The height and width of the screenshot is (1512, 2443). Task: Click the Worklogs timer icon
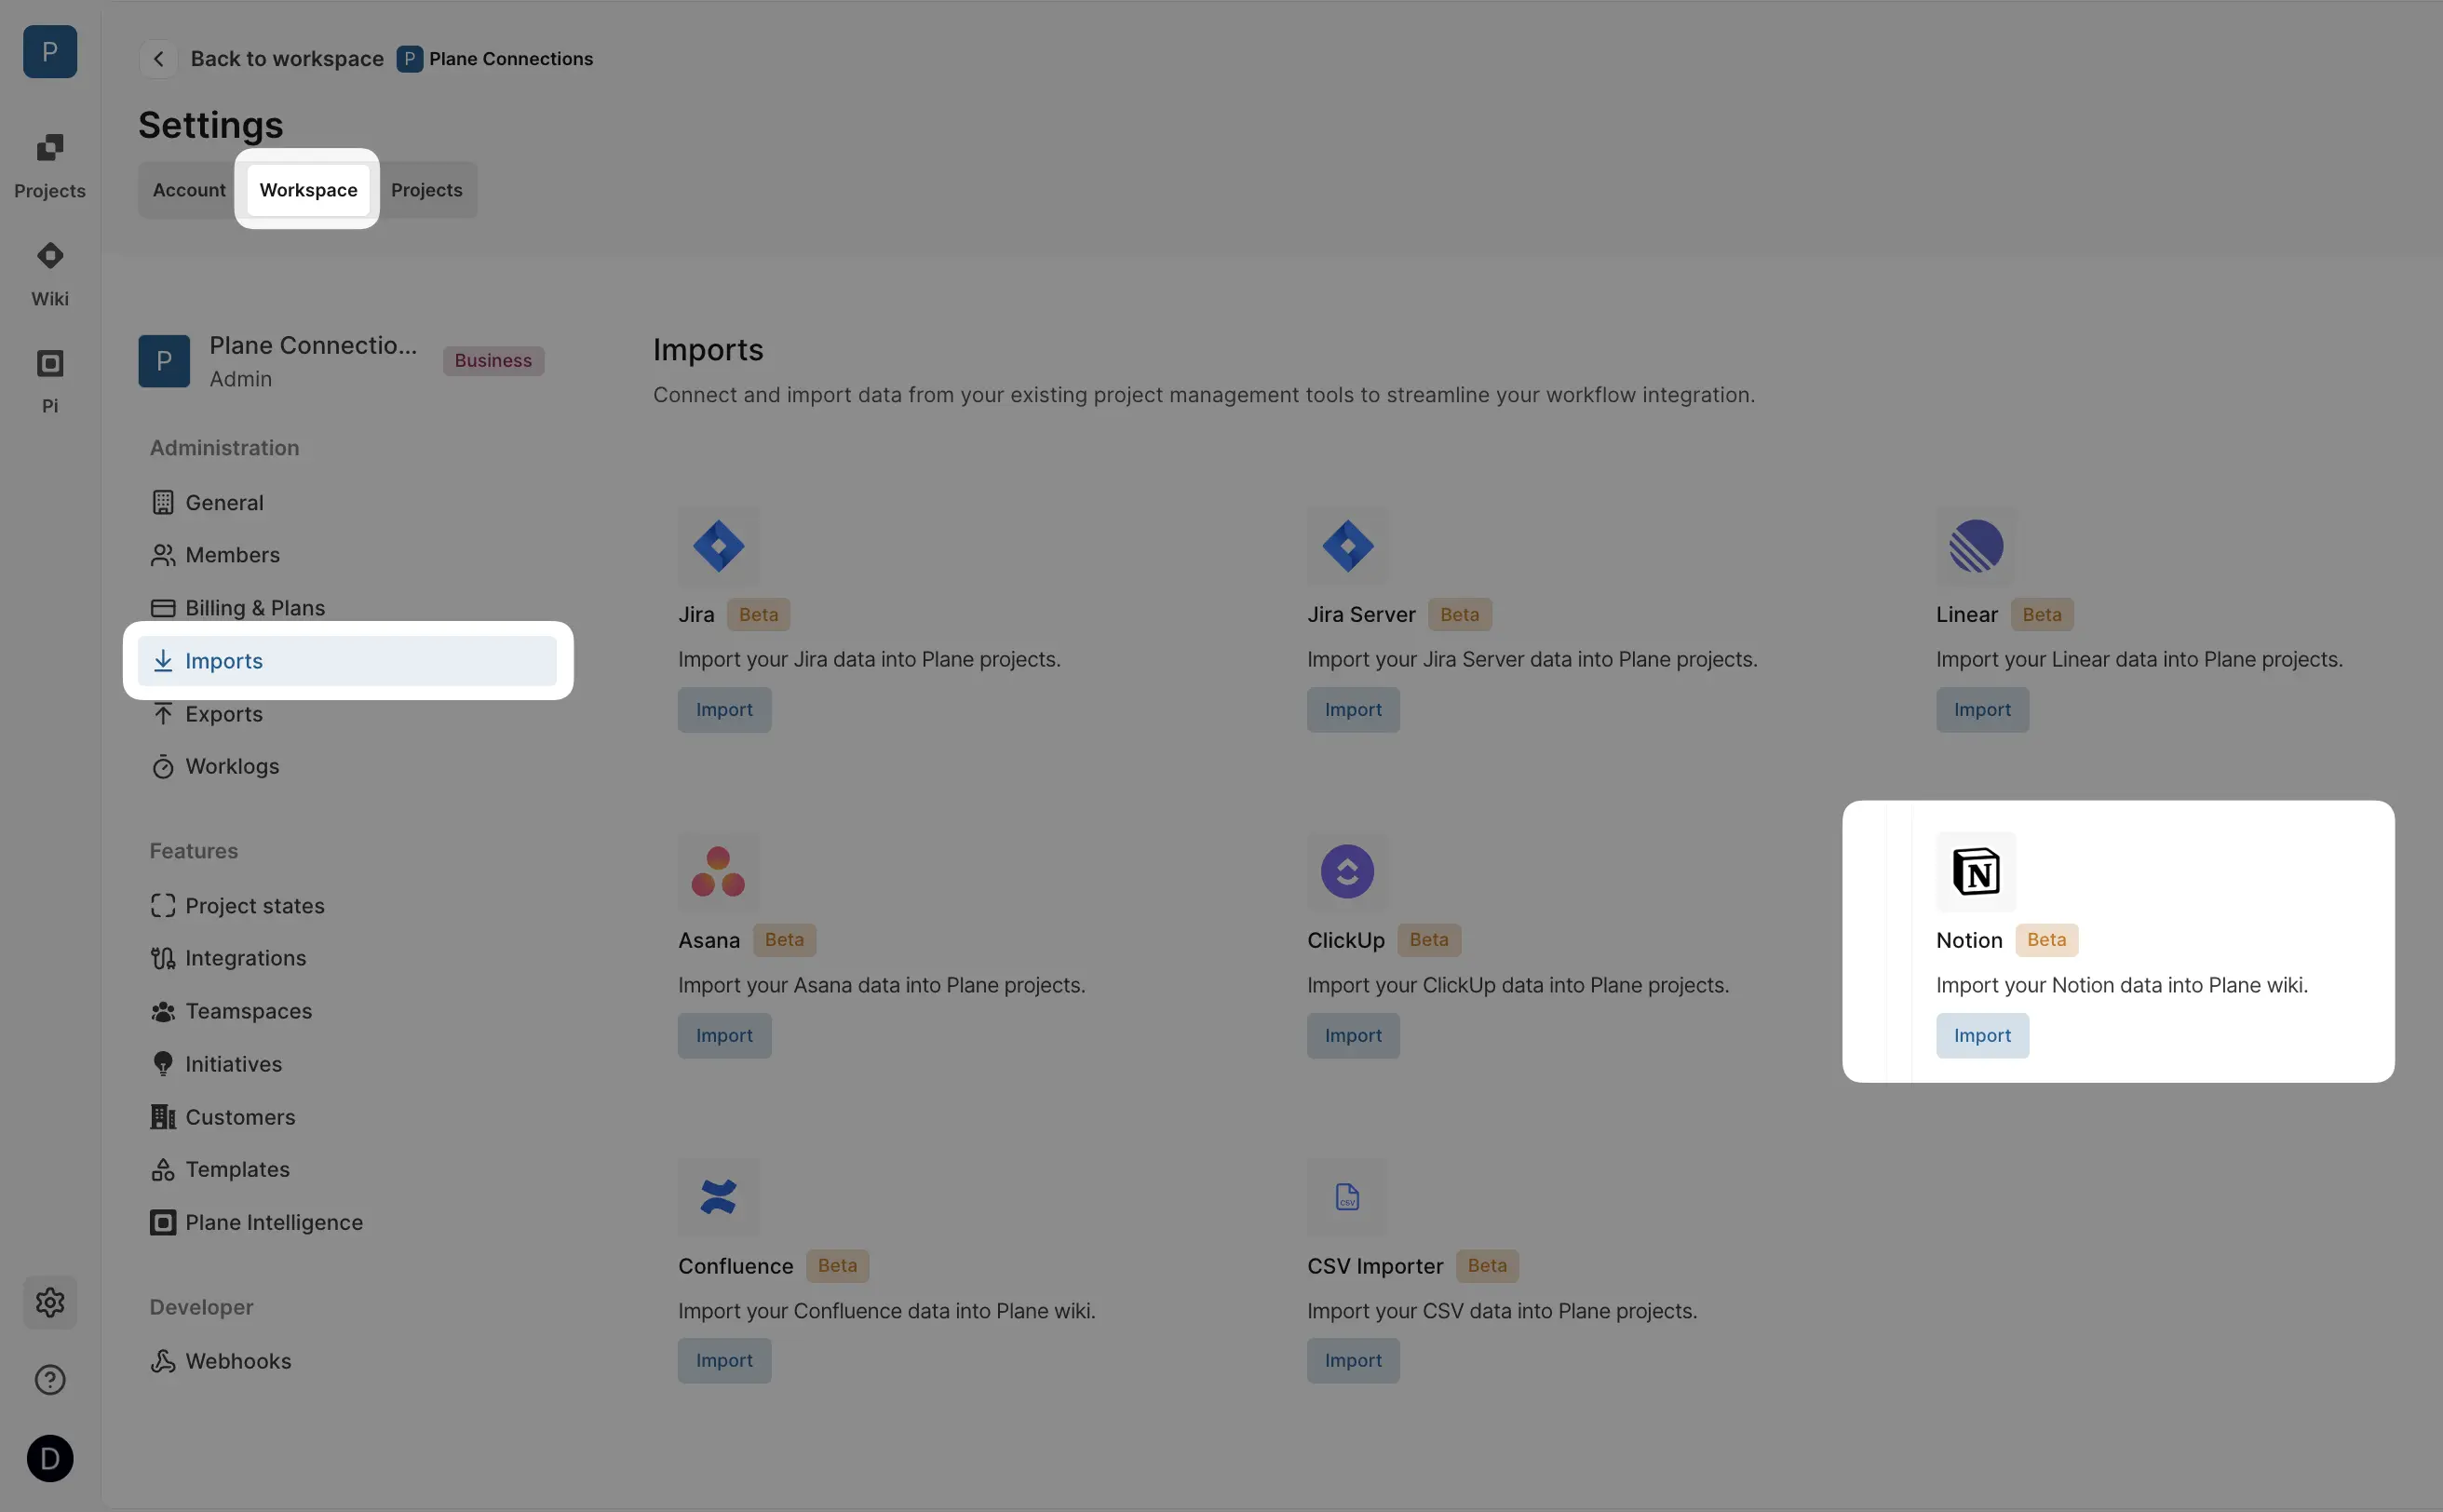pyautogui.click(x=163, y=767)
